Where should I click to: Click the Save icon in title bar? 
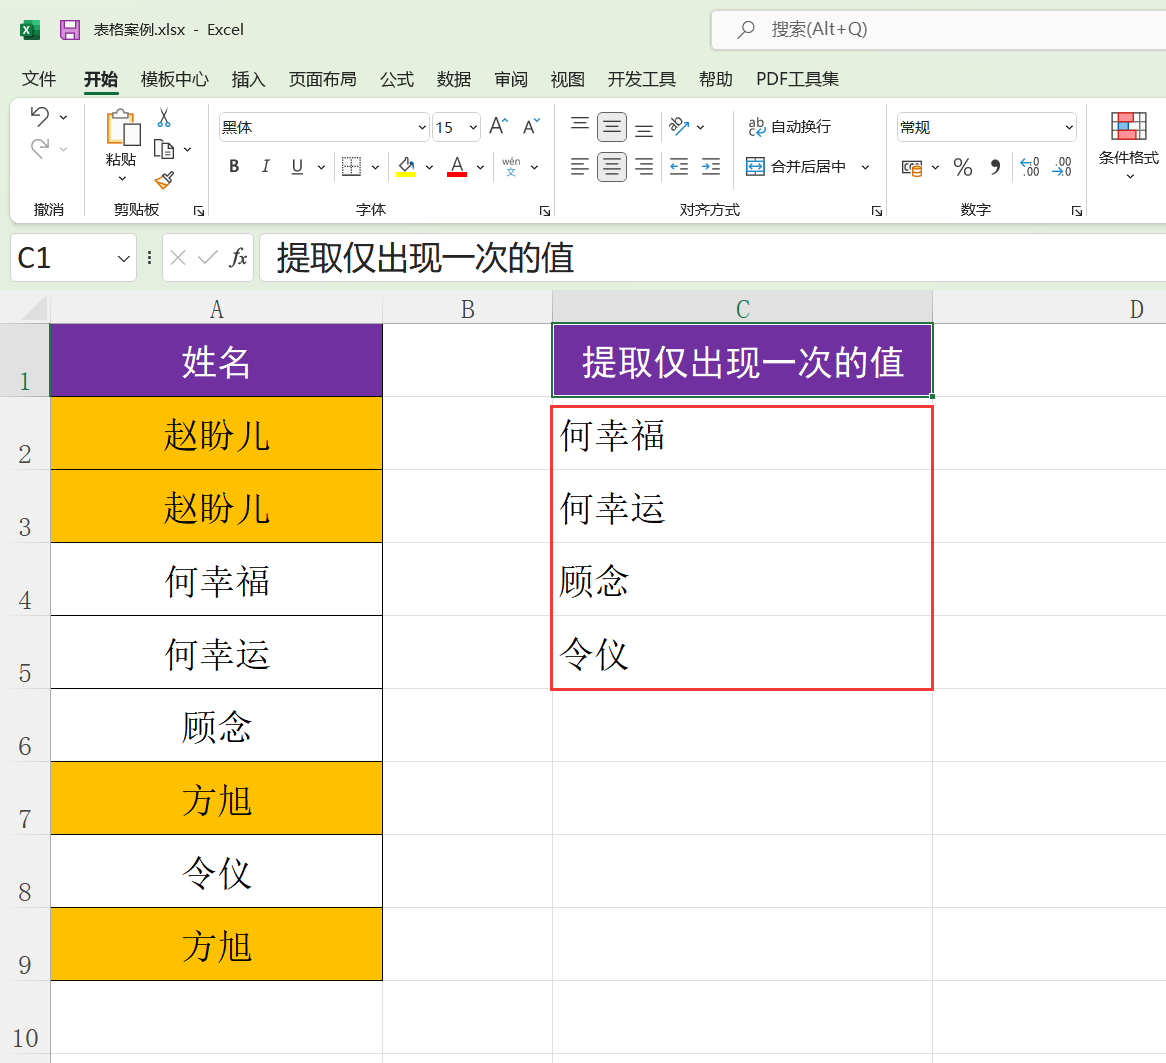[70, 30]
